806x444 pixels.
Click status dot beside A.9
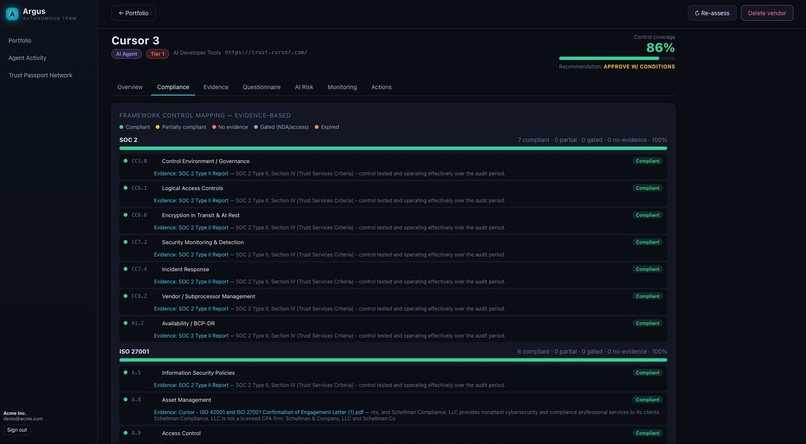coord(125,433)
